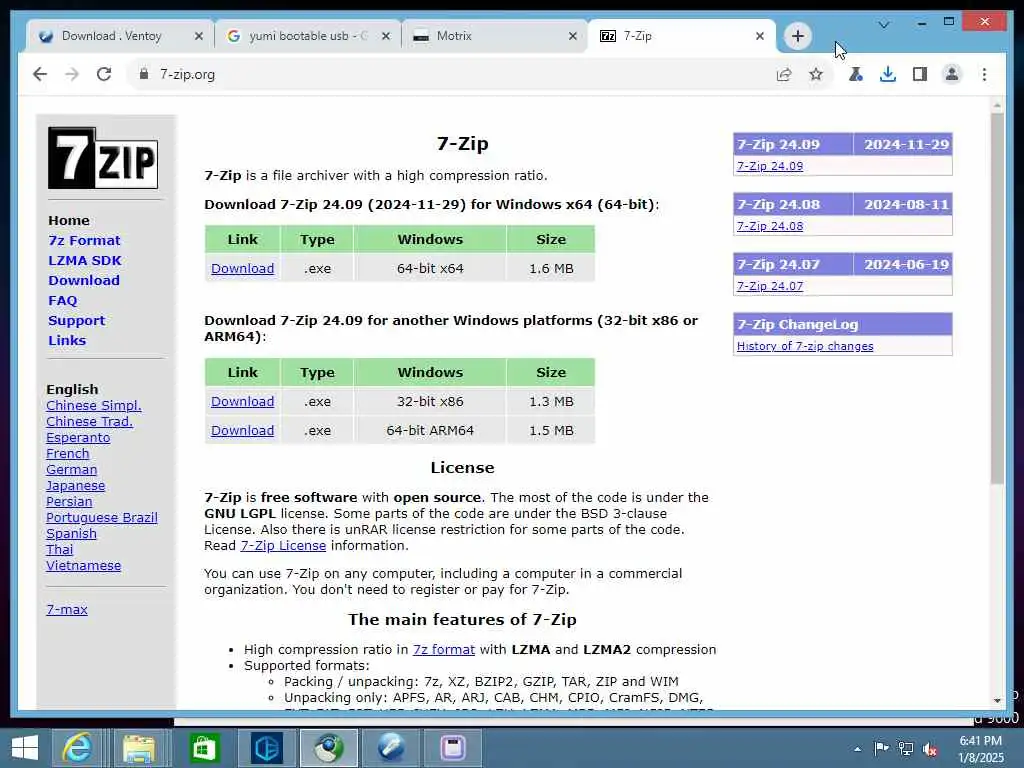This screenshot has width=1024, height=768.
Task: Open the 7-Zip License link
Action: [283, 545]
